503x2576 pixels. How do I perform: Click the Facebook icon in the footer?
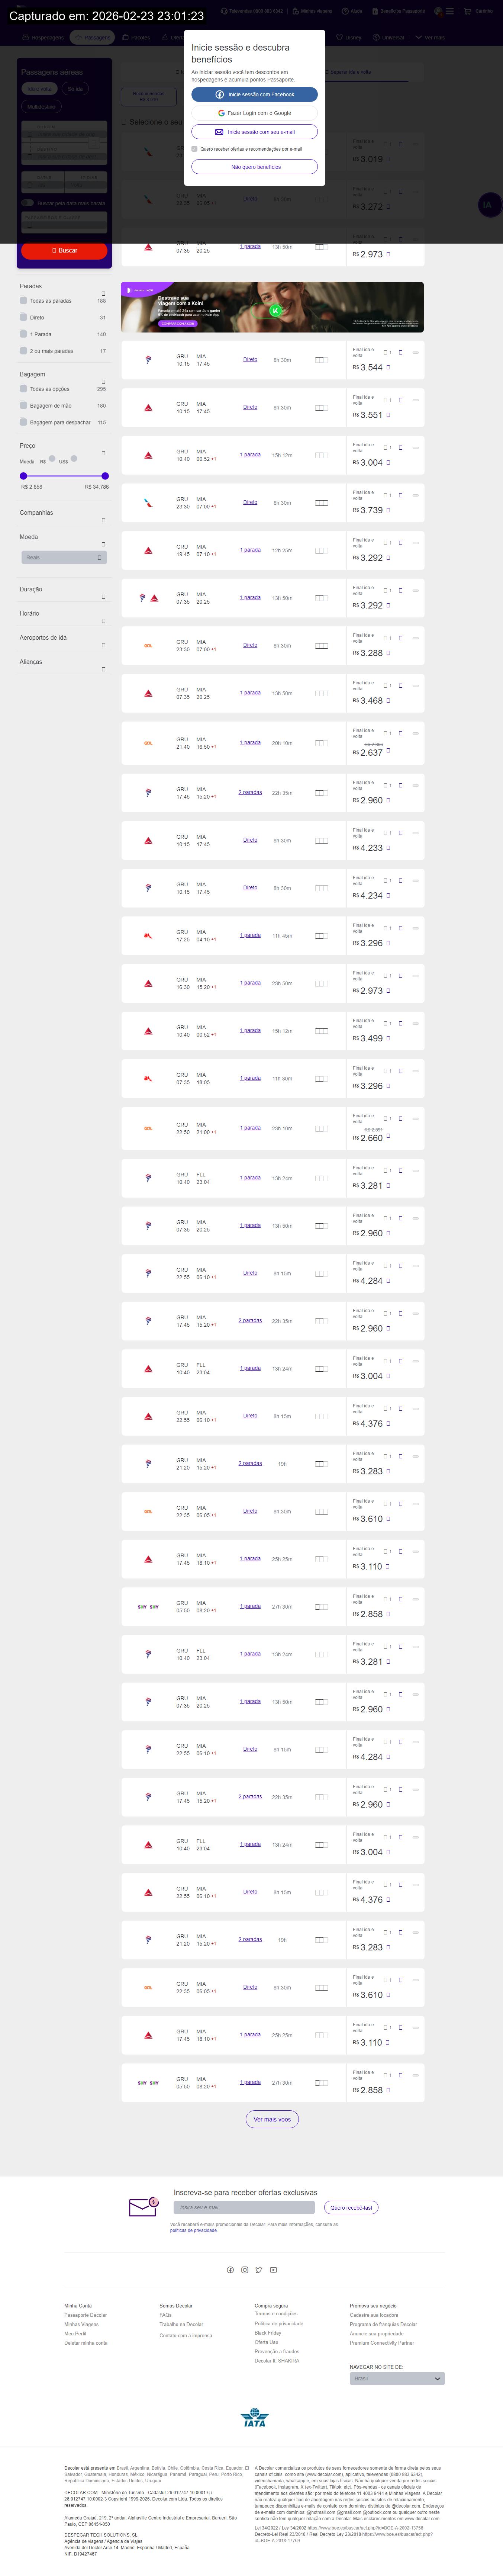tap(230, 2270)
